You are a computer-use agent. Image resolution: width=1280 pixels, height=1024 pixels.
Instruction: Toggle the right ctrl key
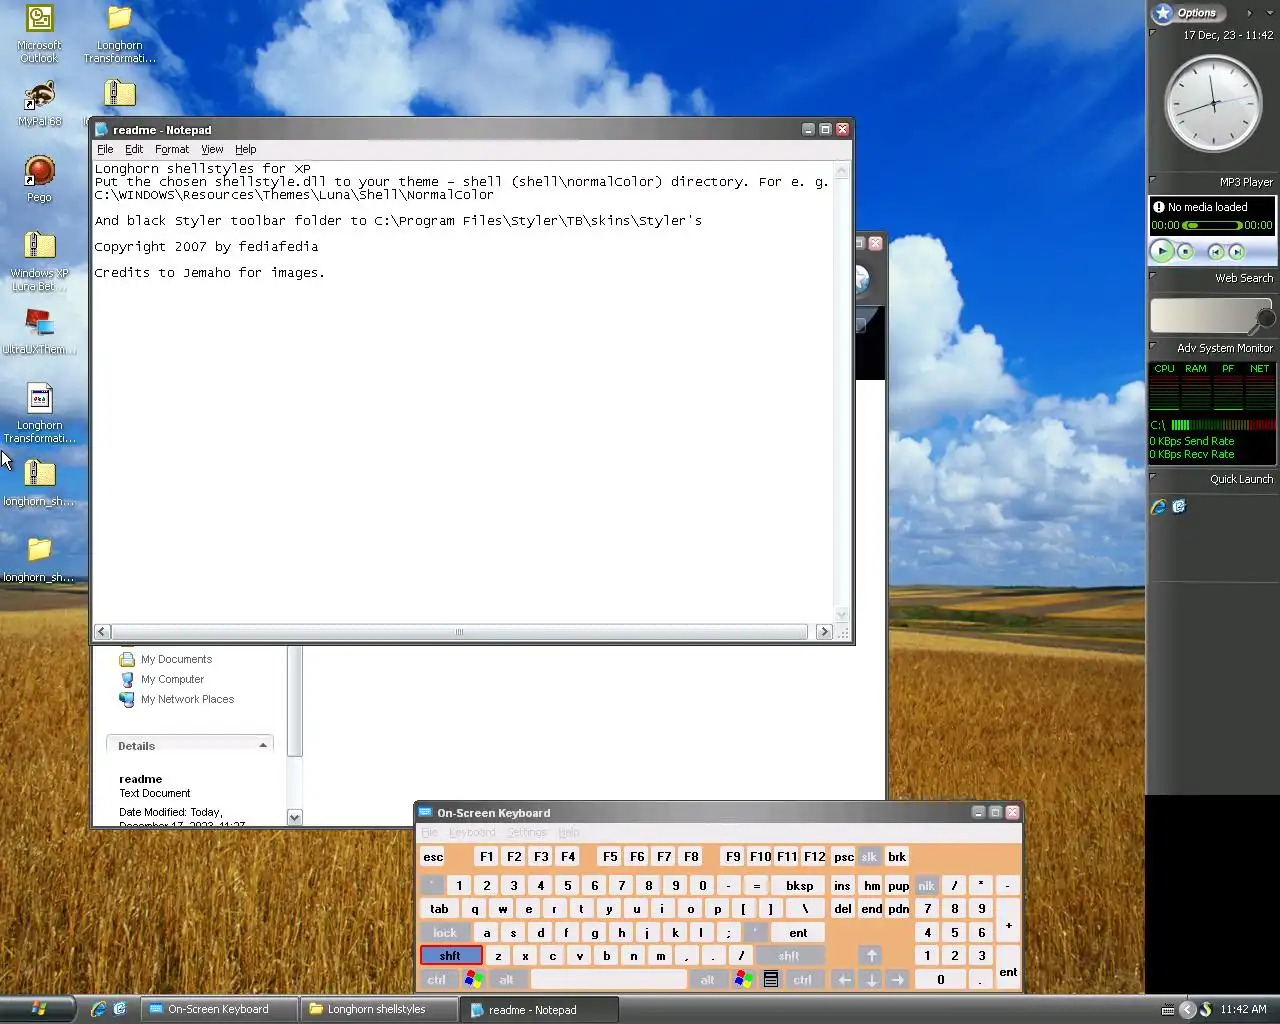(x=803, y=980)
